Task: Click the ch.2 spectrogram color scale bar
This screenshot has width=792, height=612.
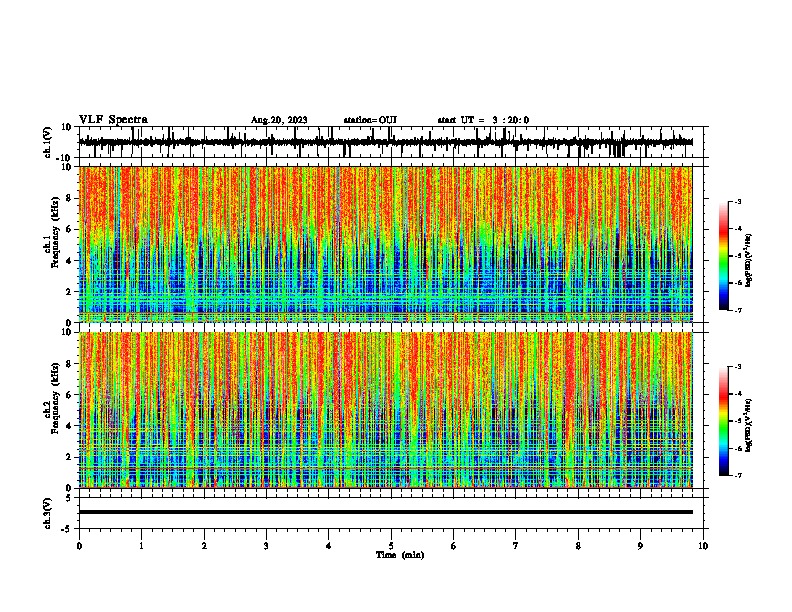Action: click(724, 421)
